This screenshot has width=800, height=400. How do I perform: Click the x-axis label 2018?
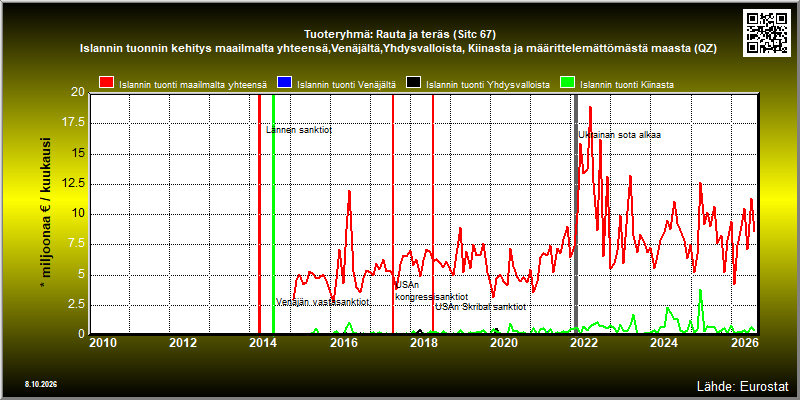(423, 342)
